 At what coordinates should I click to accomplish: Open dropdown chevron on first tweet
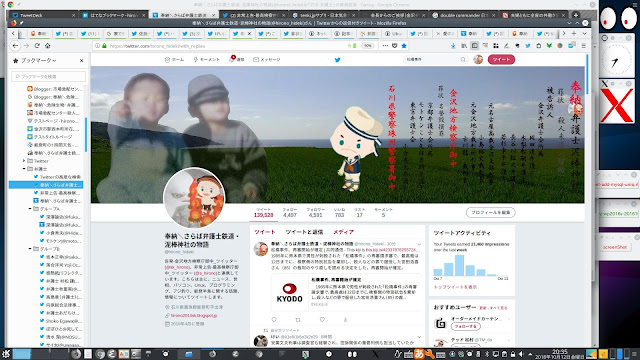(x=419, y=244)
